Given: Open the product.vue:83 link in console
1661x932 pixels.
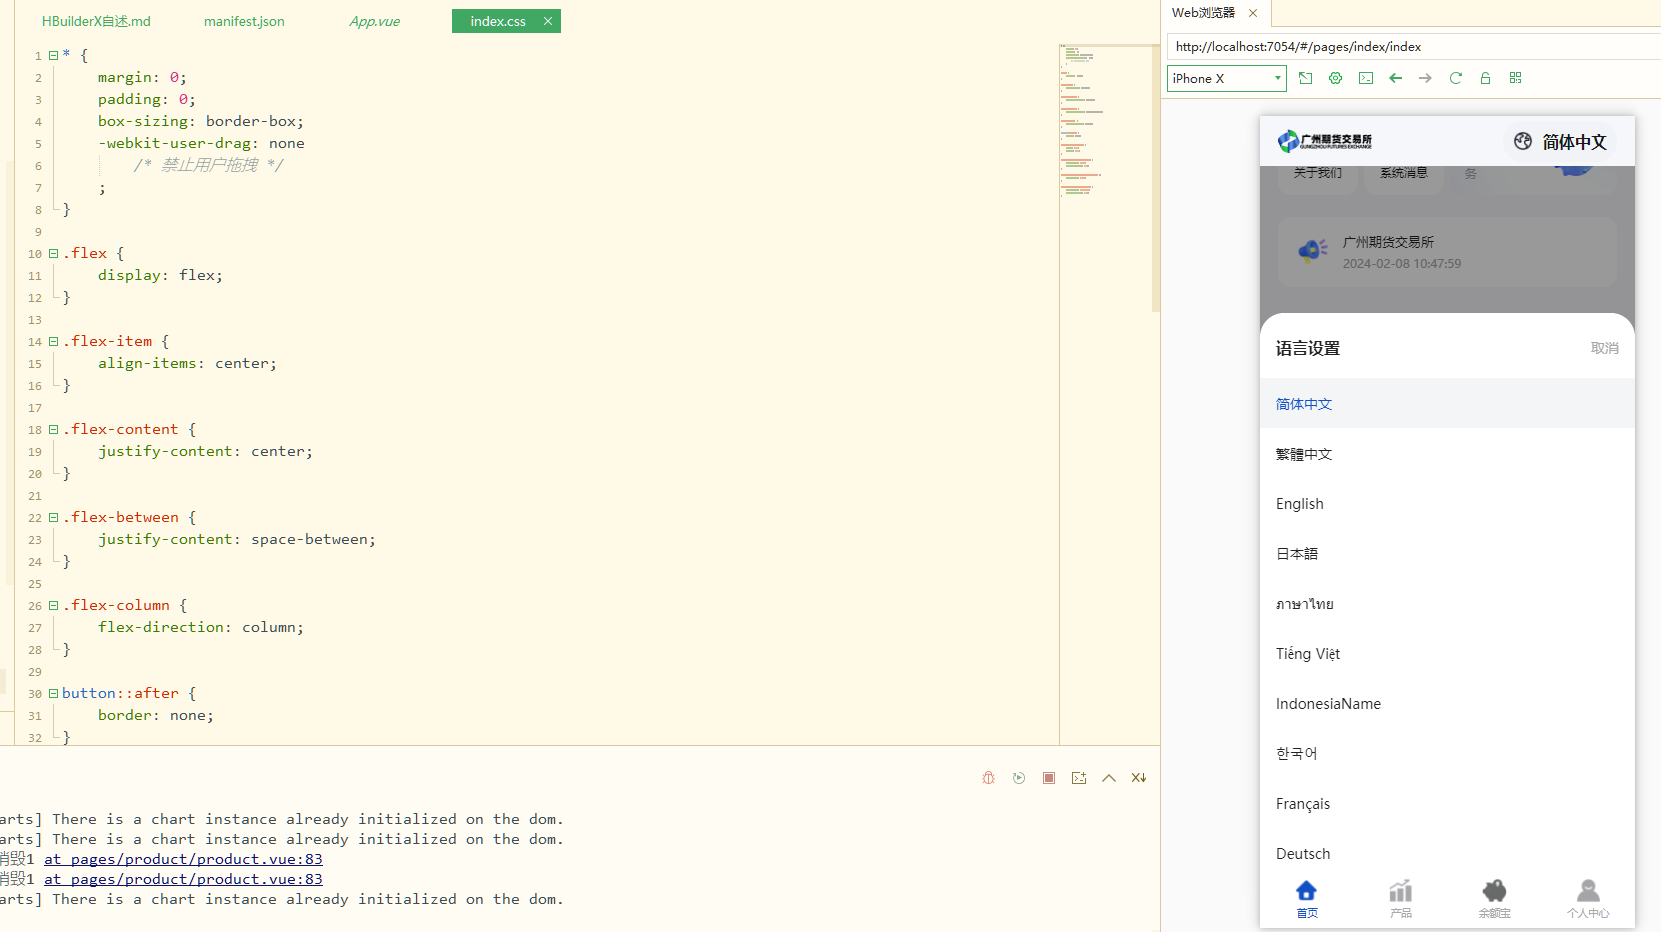Looking at the screenshot, I should [183, 859].
